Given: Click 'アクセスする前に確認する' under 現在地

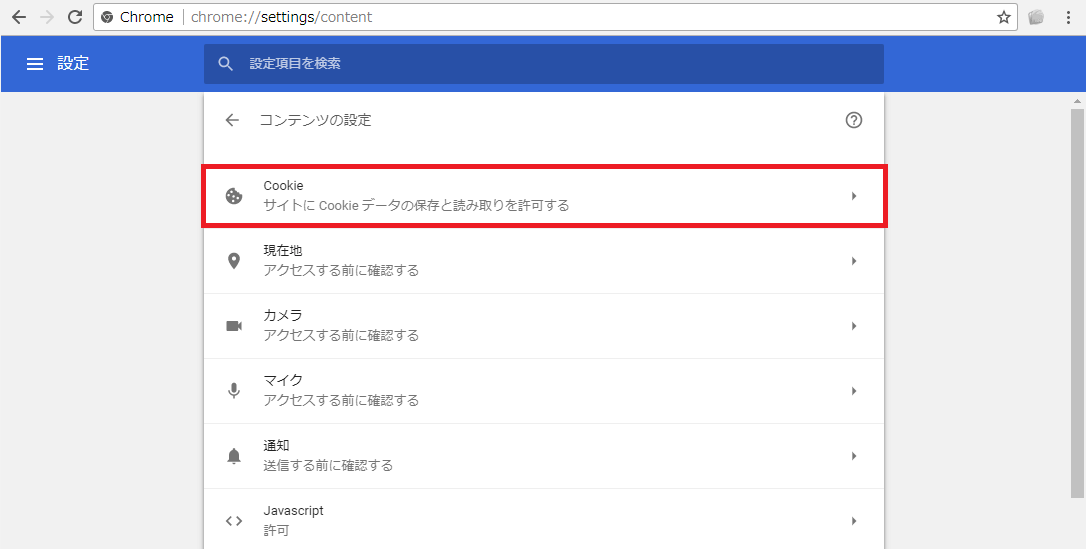Looking at the screenshot, I should click(341, 271).
